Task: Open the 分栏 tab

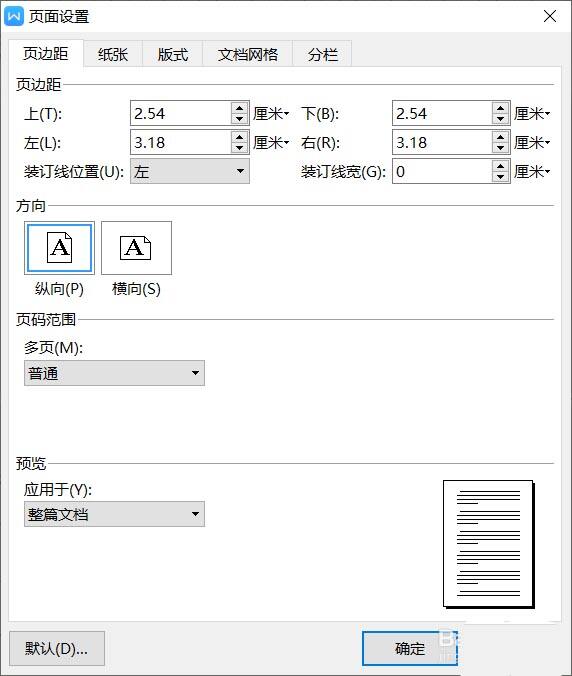Action: point(322,54)
